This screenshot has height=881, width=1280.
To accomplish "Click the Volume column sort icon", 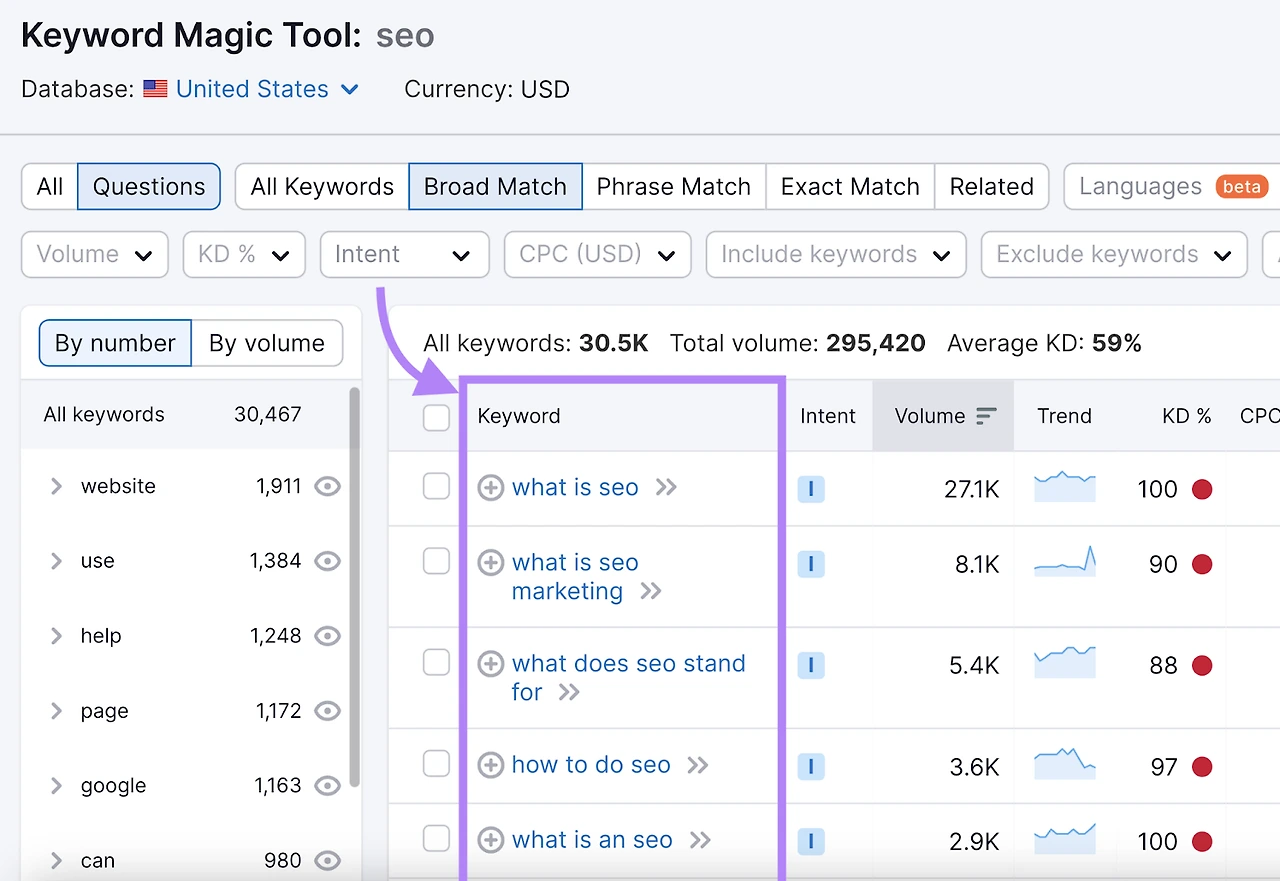I will (986, 416).
